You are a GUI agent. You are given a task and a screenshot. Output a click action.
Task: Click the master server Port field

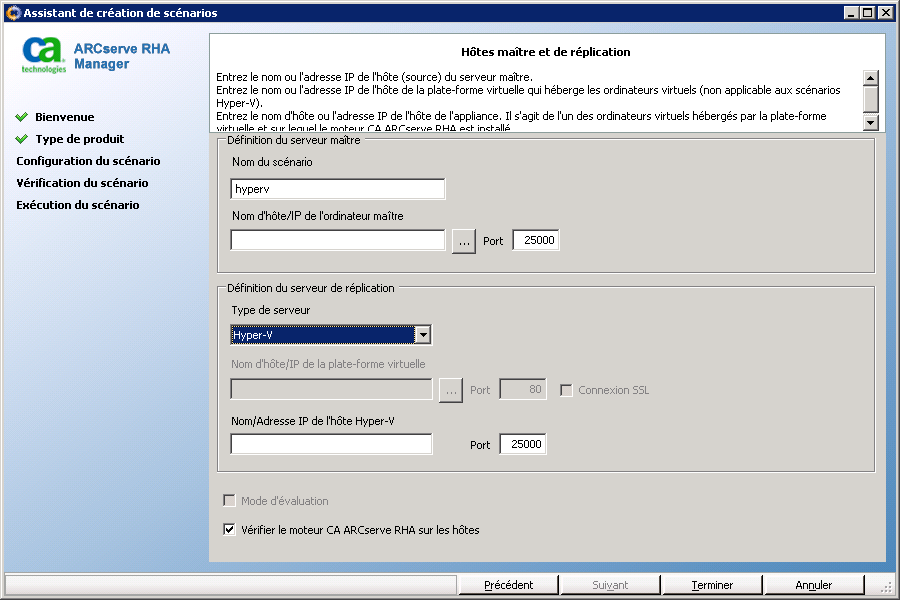[535, 240]
